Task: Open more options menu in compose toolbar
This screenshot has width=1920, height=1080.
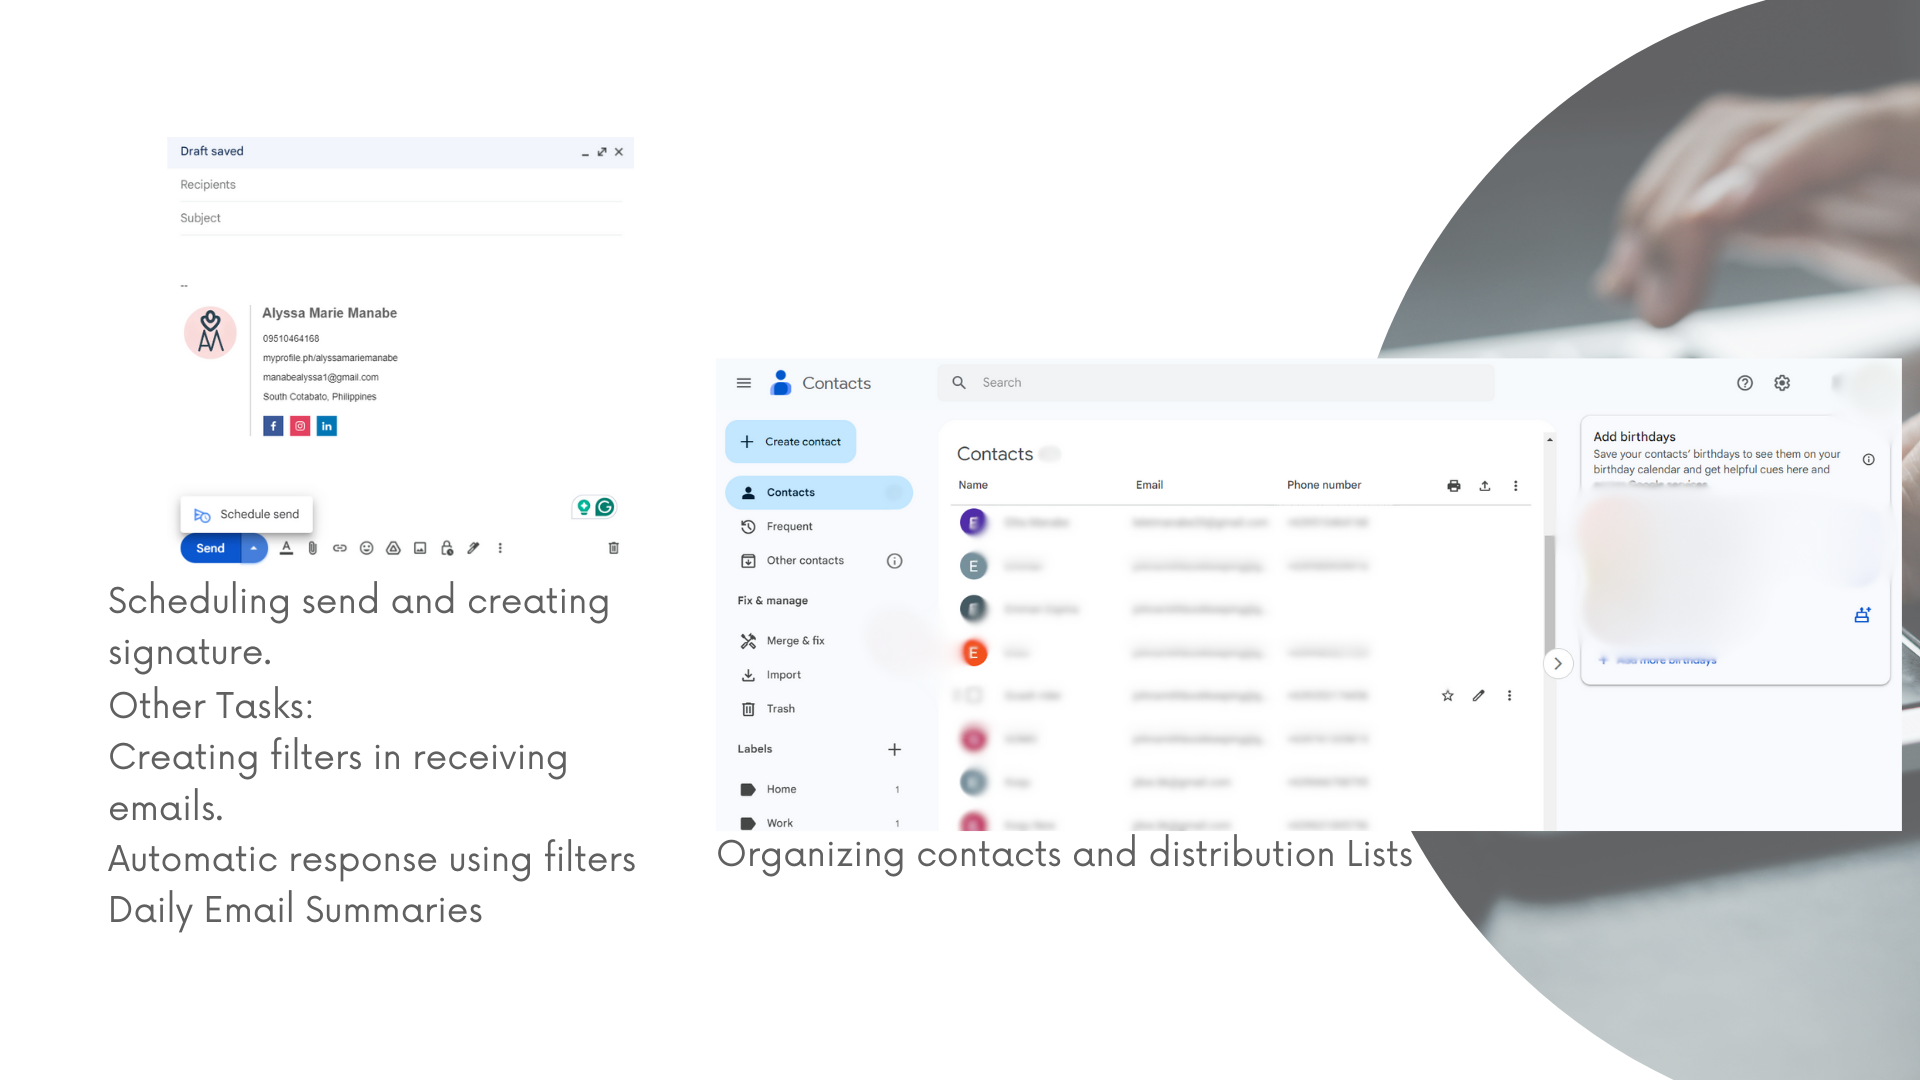Action: [x=500, y=548]
